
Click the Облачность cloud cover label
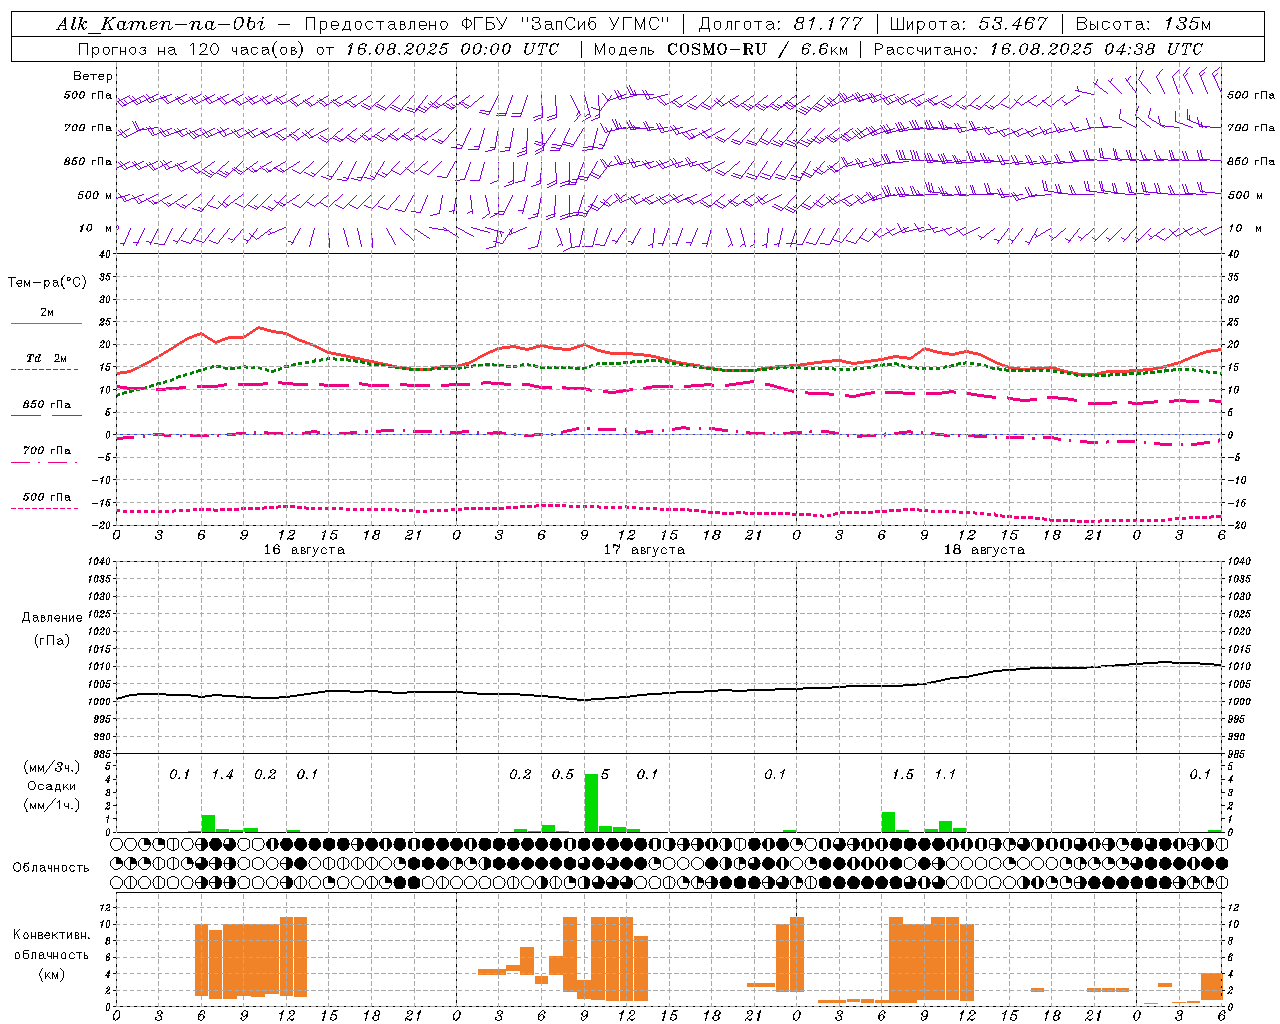click(x=51, y=868)
